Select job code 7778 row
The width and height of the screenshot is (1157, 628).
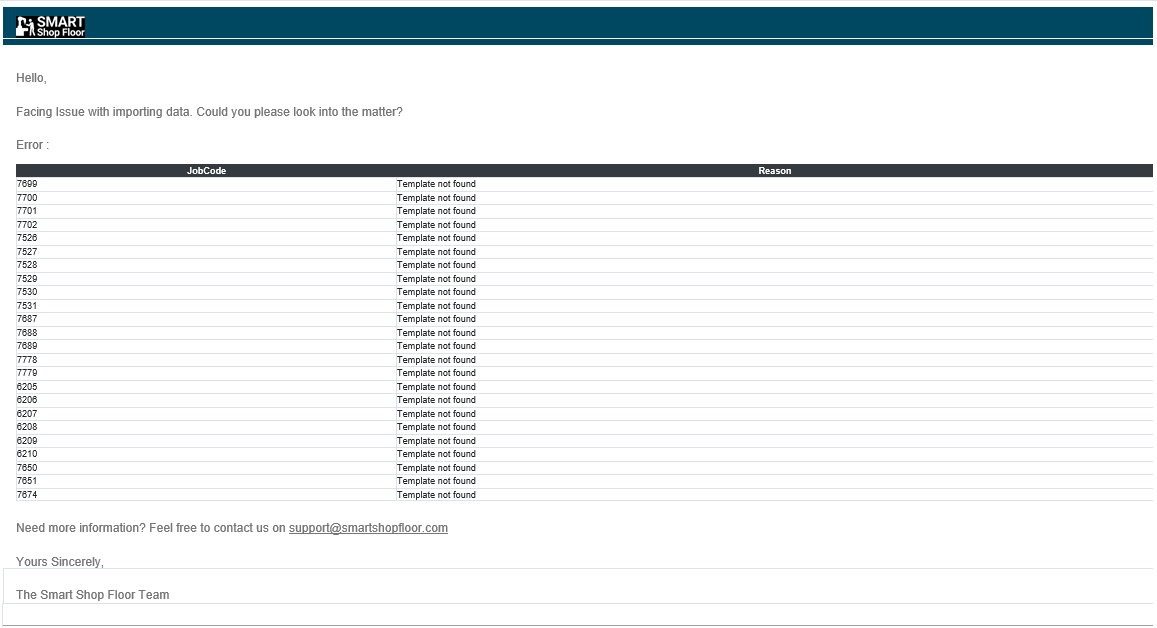tap(27, 360)
